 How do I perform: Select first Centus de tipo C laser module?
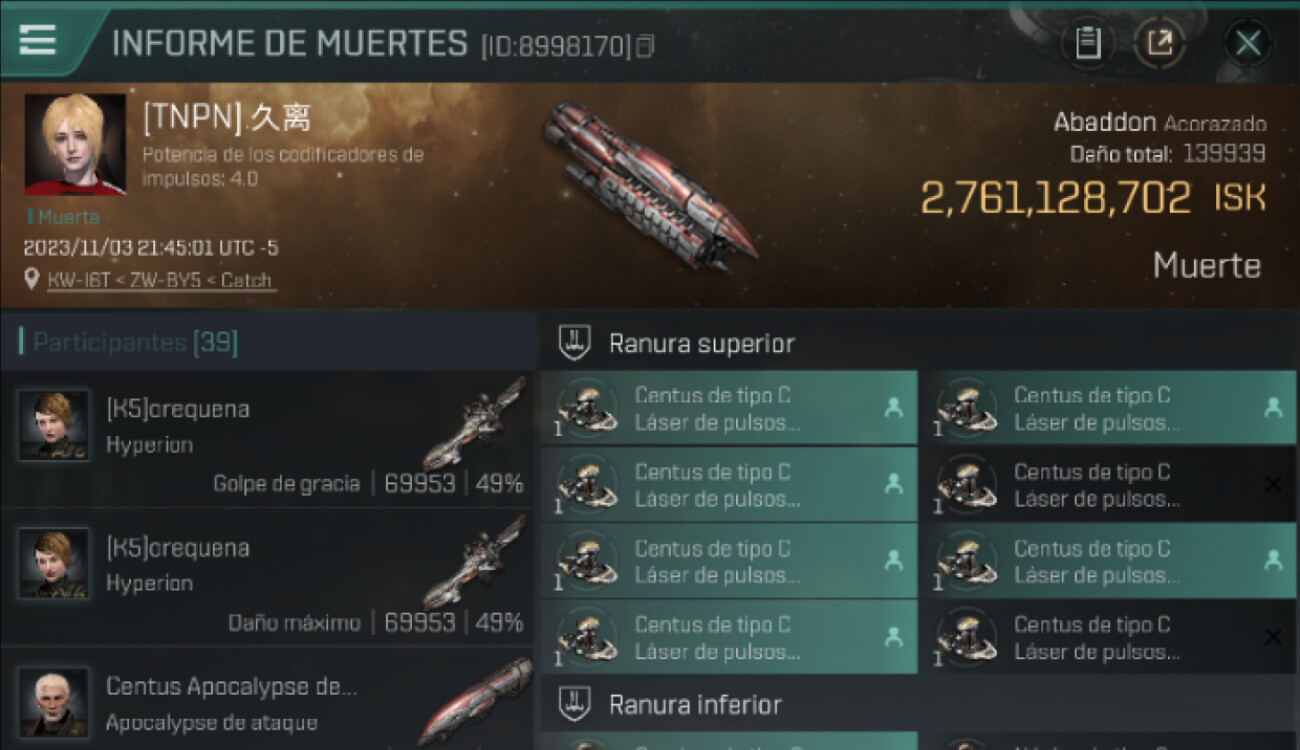pos(728,408)
